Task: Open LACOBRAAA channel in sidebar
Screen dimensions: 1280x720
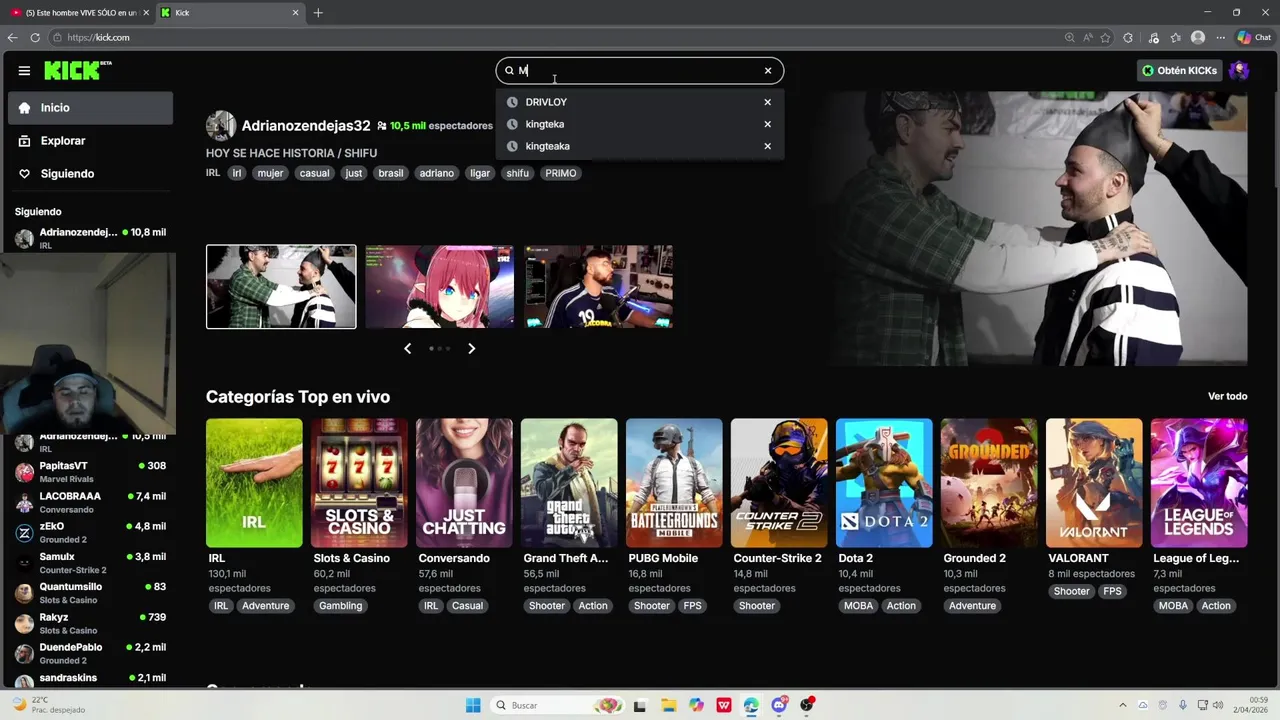Action: tap(90, 502)
